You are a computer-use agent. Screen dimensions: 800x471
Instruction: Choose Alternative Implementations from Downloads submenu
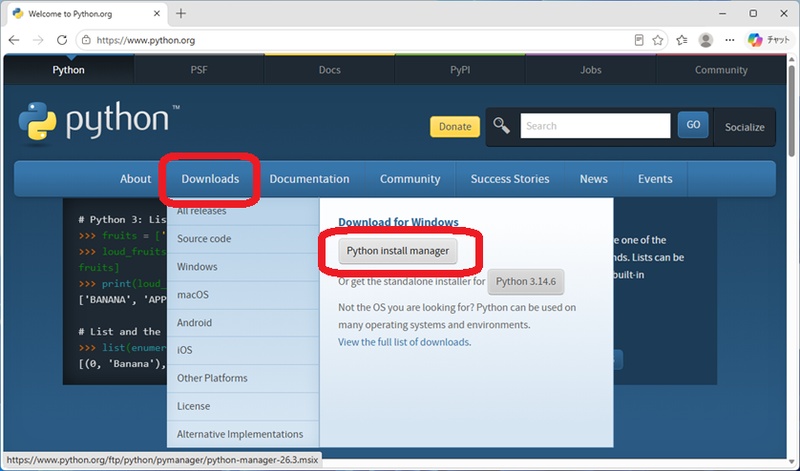[243, 434]
